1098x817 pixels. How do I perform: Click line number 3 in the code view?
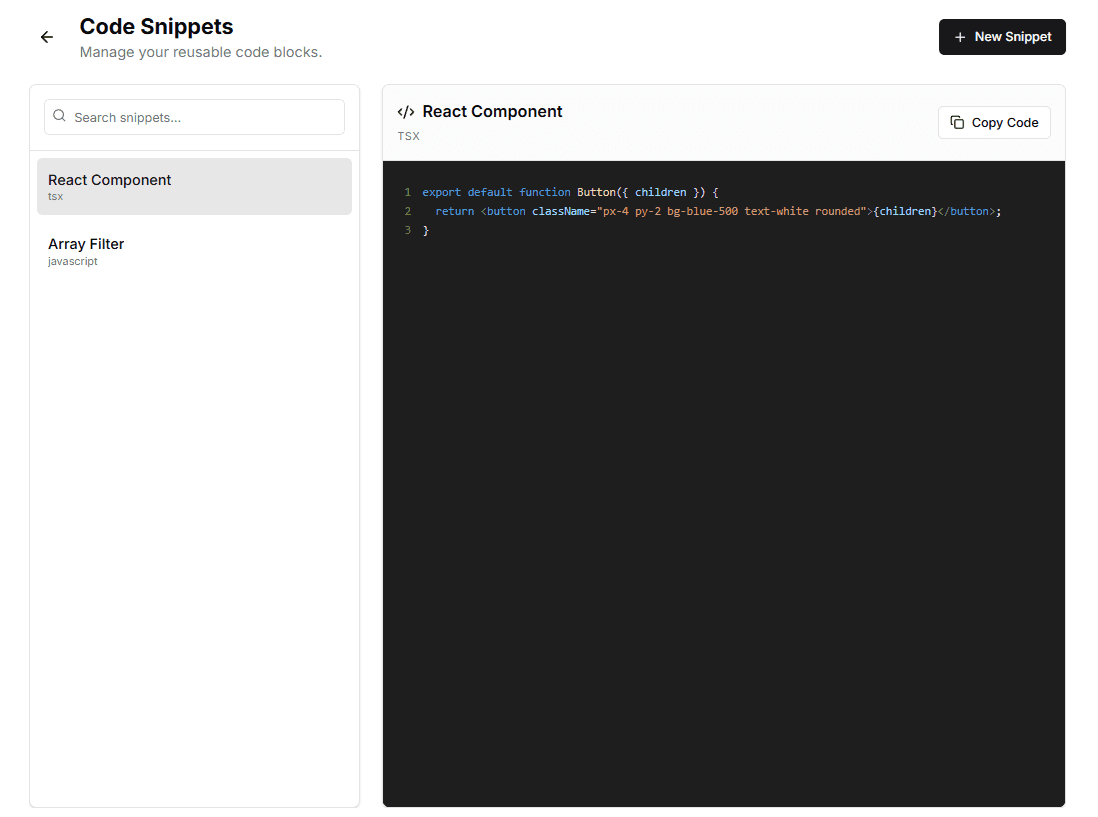(x=407, y=230)
